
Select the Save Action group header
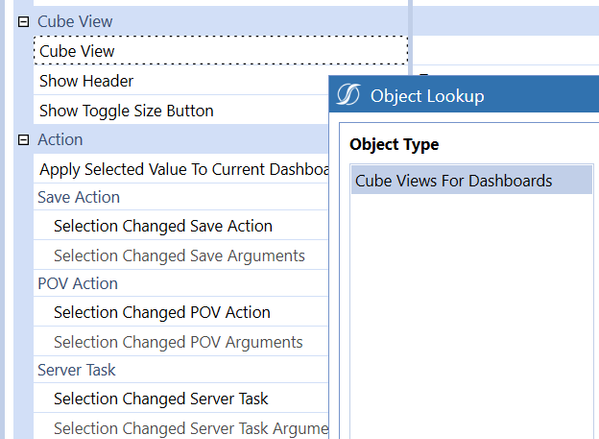(181, 197)
